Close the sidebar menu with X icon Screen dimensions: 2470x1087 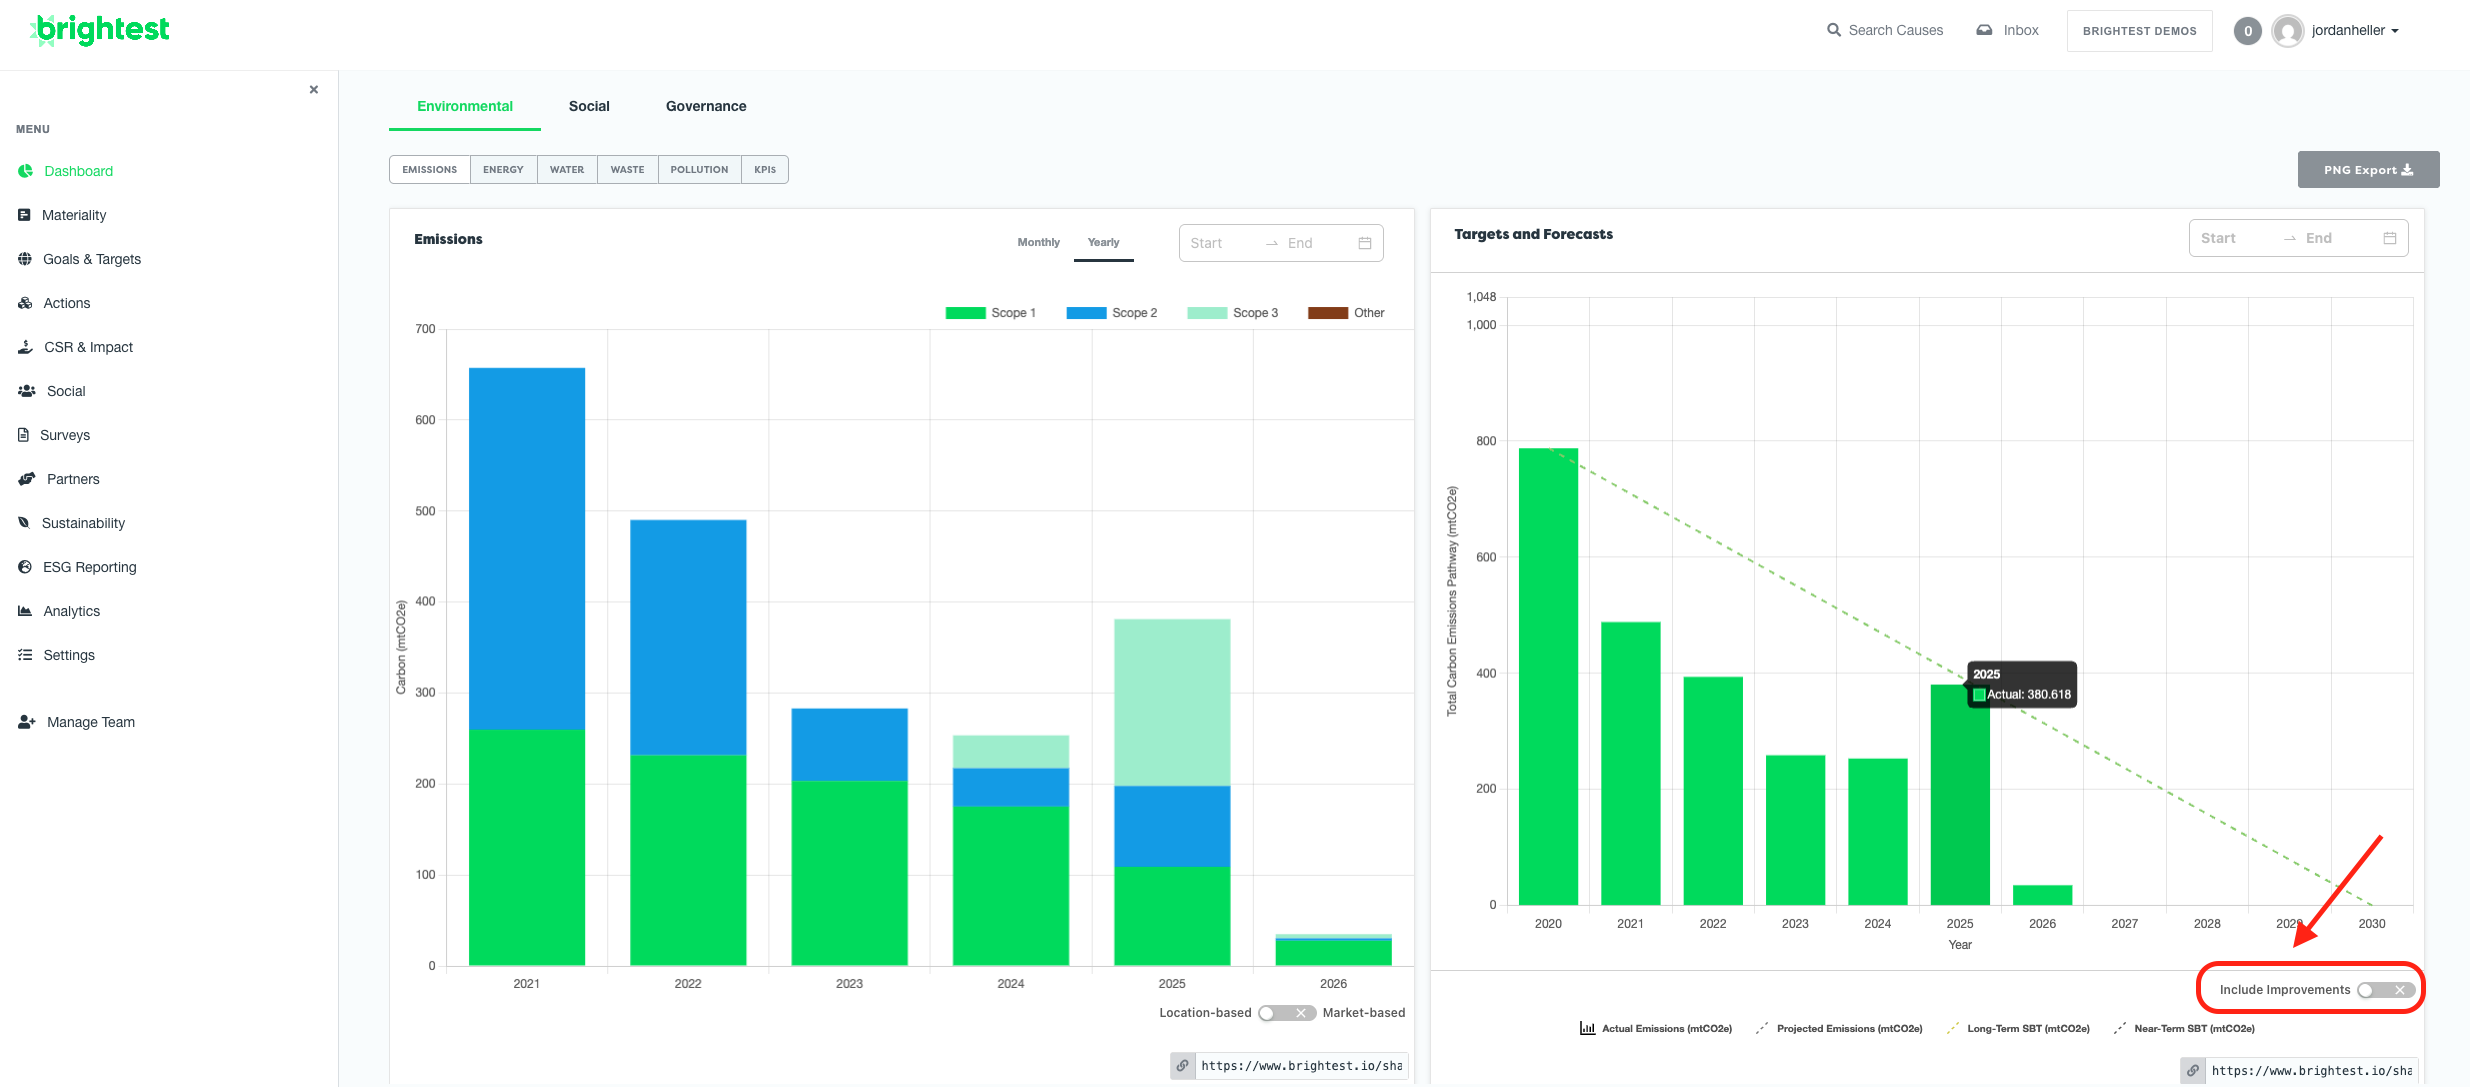coord(314,90)
